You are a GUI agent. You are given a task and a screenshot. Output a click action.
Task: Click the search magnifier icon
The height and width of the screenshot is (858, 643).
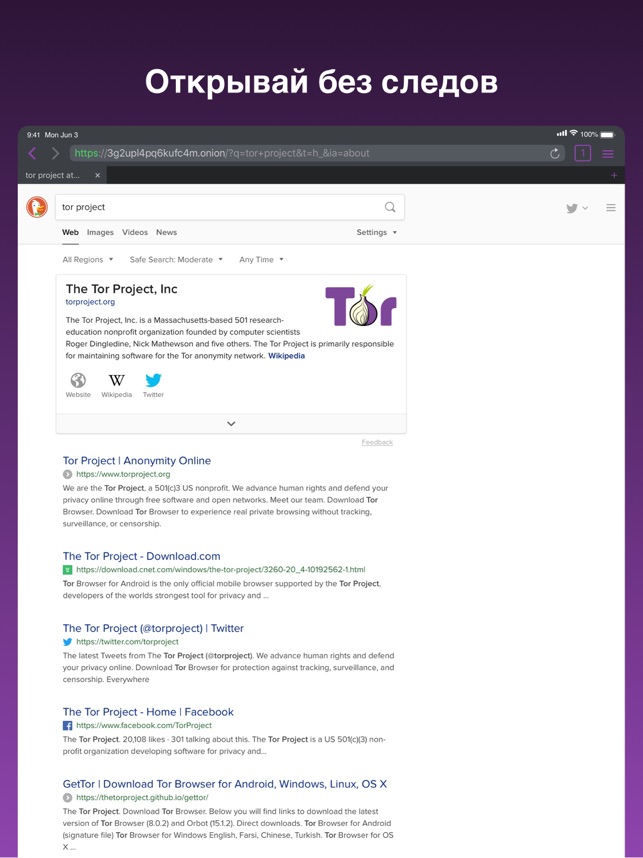(390, 207)
